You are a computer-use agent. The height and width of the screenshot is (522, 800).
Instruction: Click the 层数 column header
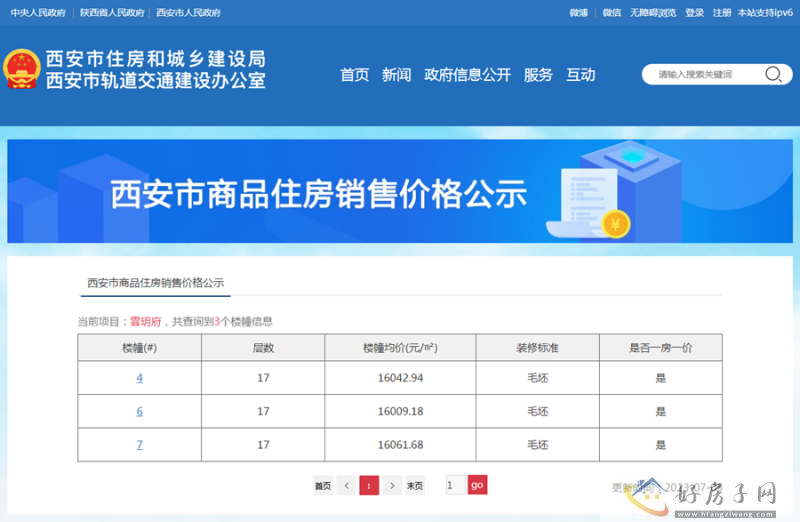pos(263,347)
